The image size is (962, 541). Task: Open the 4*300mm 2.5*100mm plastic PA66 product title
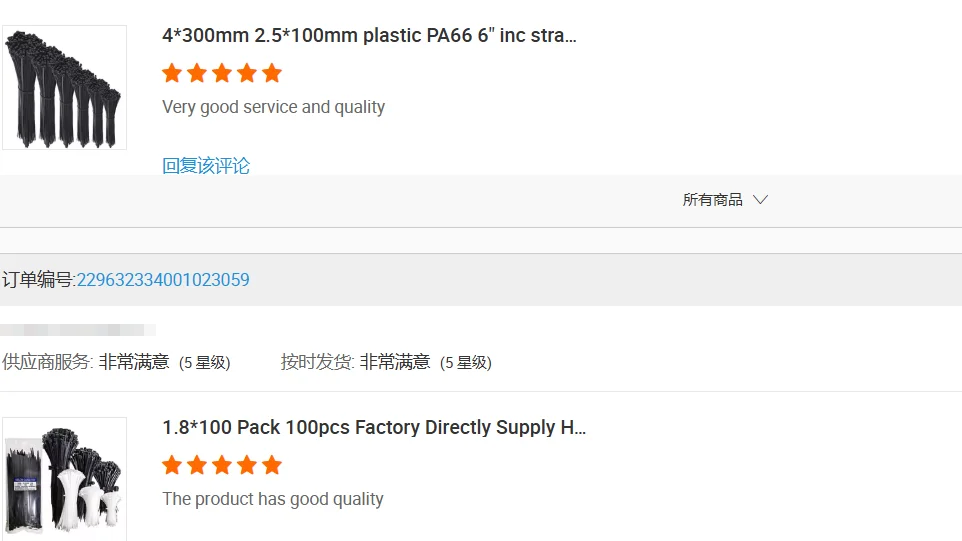point(369,36)
